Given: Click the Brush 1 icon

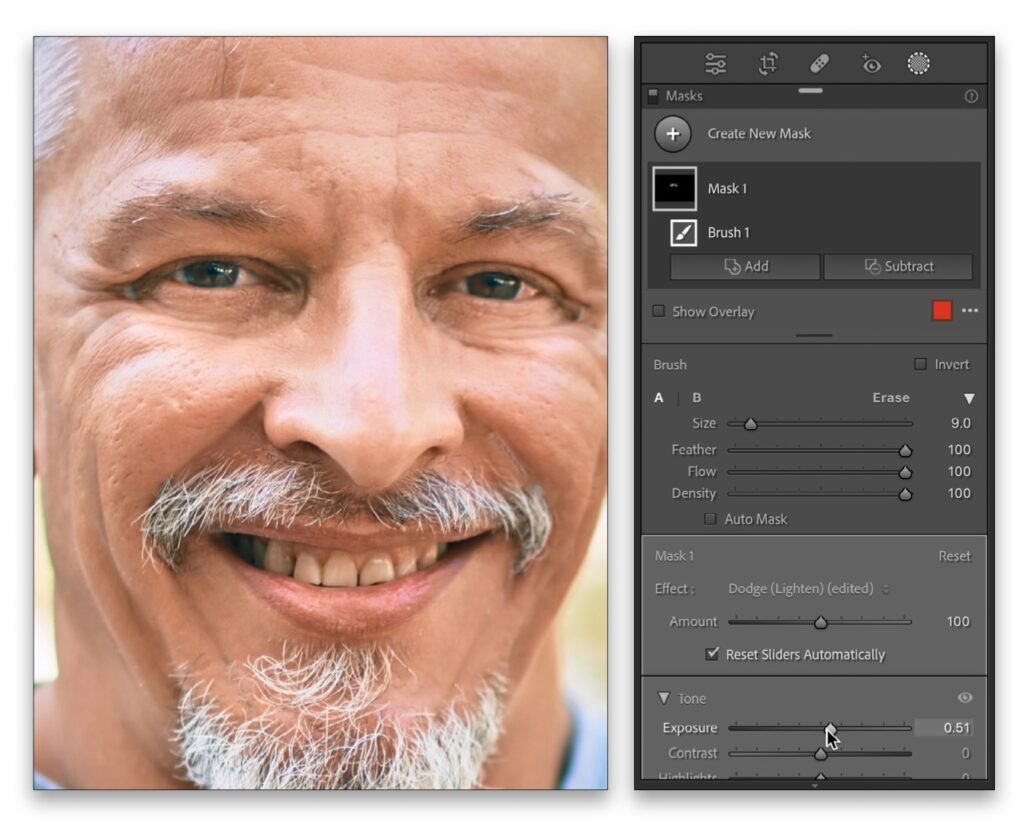Looking at the screenshot, I should pyautogui.click(x=683, y=232).
